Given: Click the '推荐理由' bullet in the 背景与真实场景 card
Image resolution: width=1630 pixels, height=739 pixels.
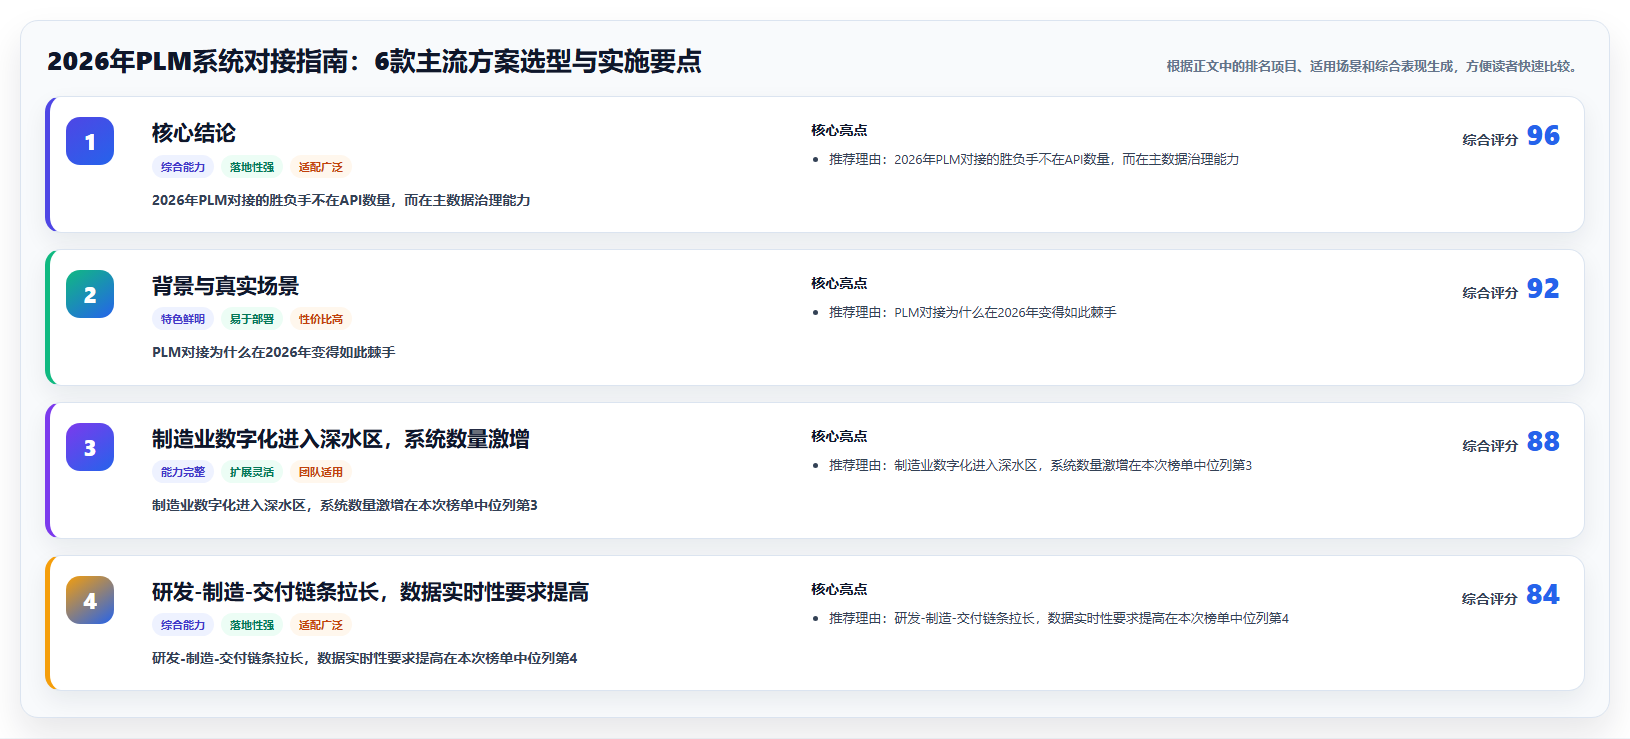Looking at the screenshot, I should pos(973,312).
